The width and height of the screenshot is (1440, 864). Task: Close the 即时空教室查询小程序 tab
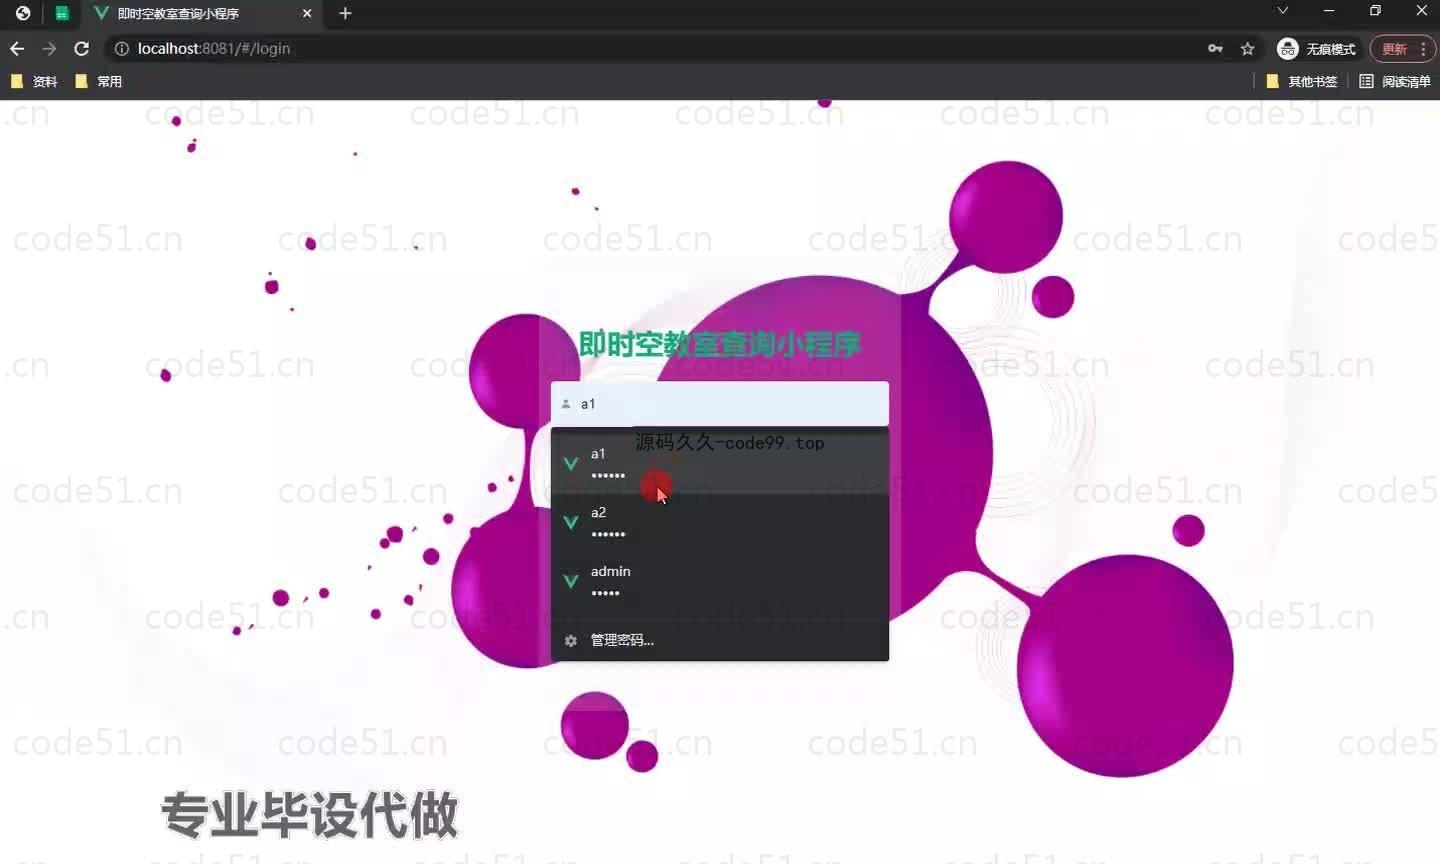[x=307, y=13]
